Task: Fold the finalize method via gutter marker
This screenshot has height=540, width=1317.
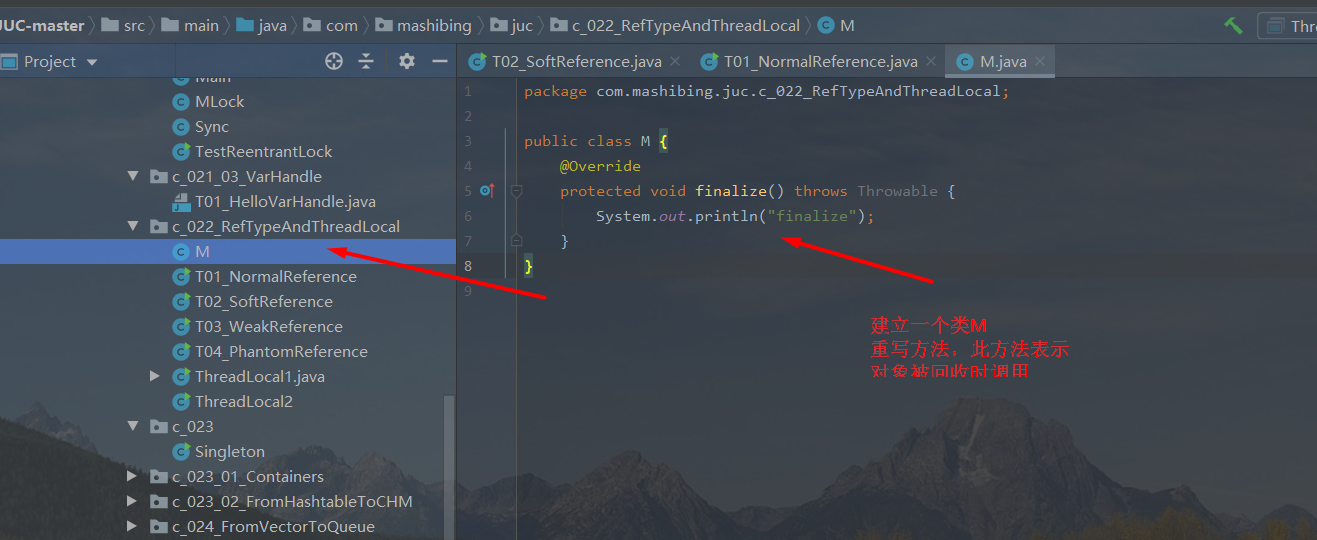Action: pyautogui.click(x=516, y=191)
